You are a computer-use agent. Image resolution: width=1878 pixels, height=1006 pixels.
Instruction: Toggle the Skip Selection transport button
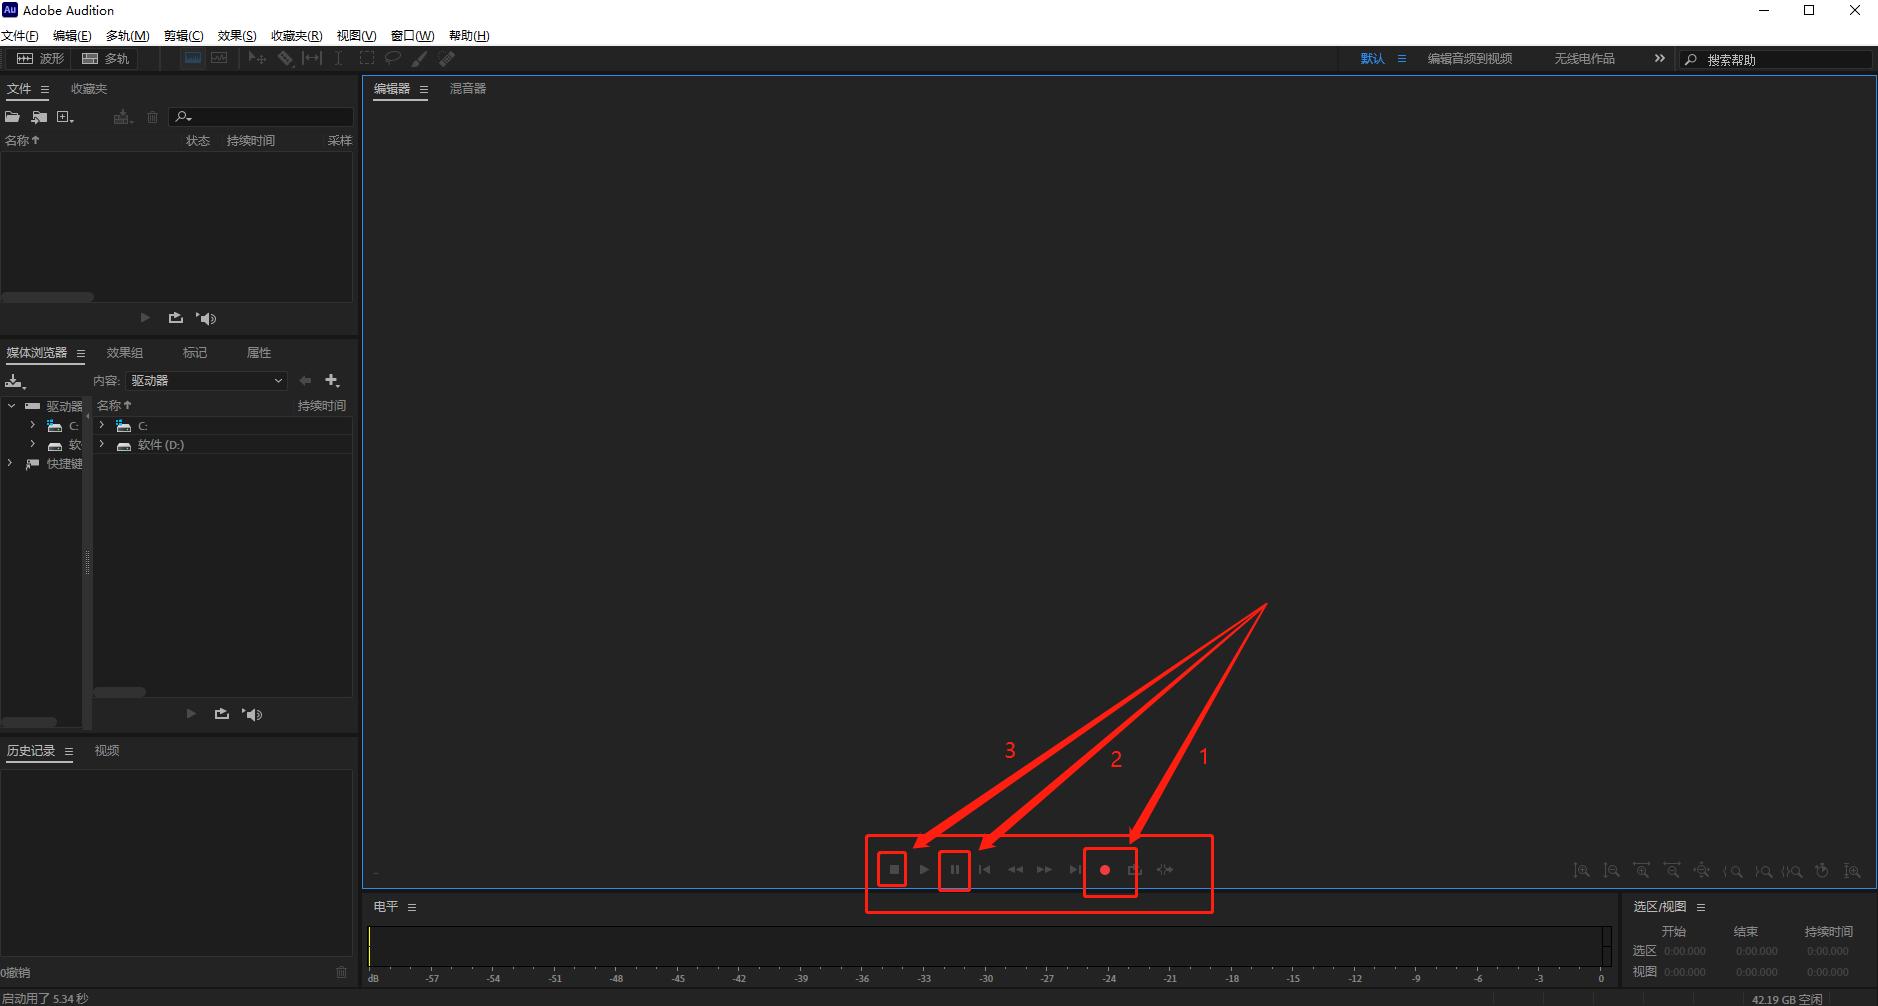tap(1165, 870)
